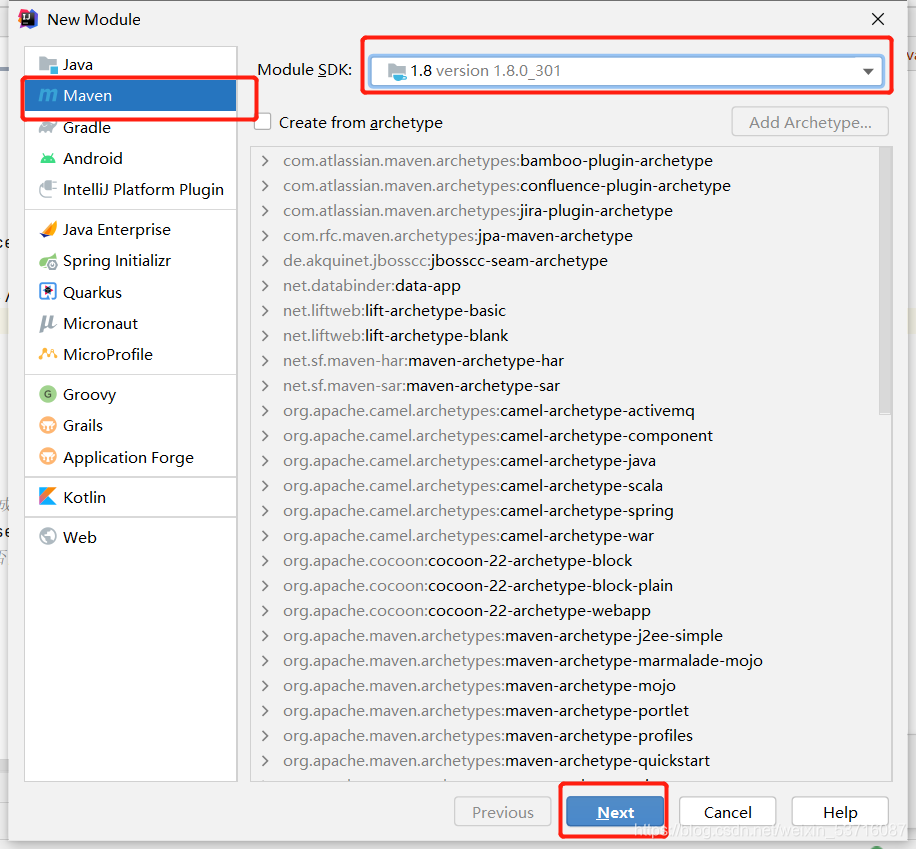Select camel-archetype-spring row
The height and width of the screenshot is (849, 916).
pyautogui.click(x=564, y=511)
